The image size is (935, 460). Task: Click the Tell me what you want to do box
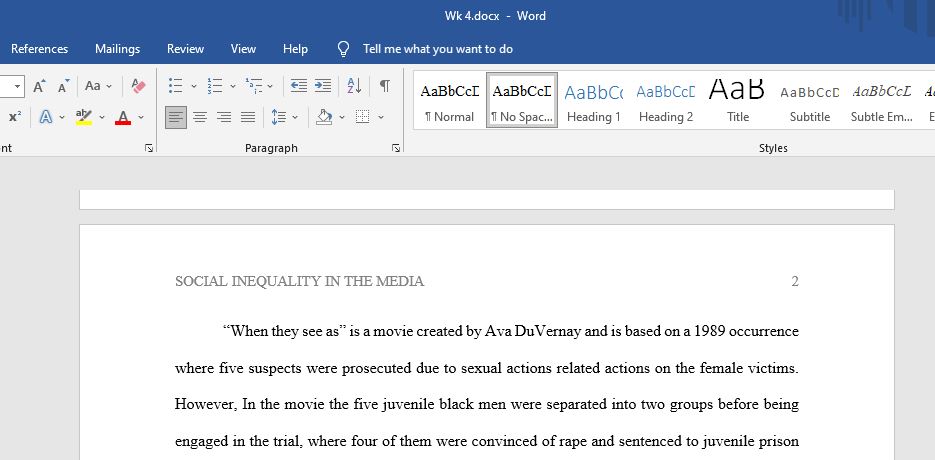tap(438, 49)
